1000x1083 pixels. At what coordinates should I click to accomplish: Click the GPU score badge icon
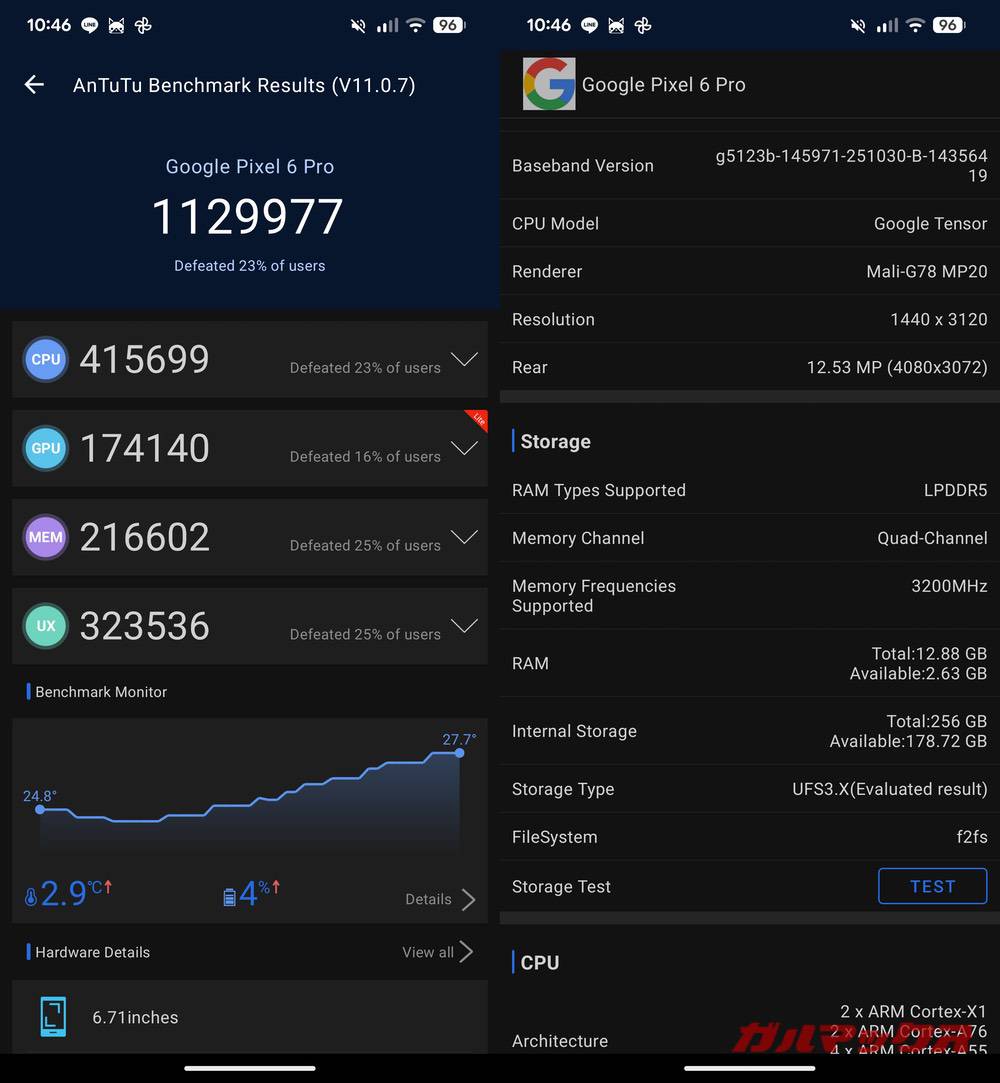click(45, 448)
